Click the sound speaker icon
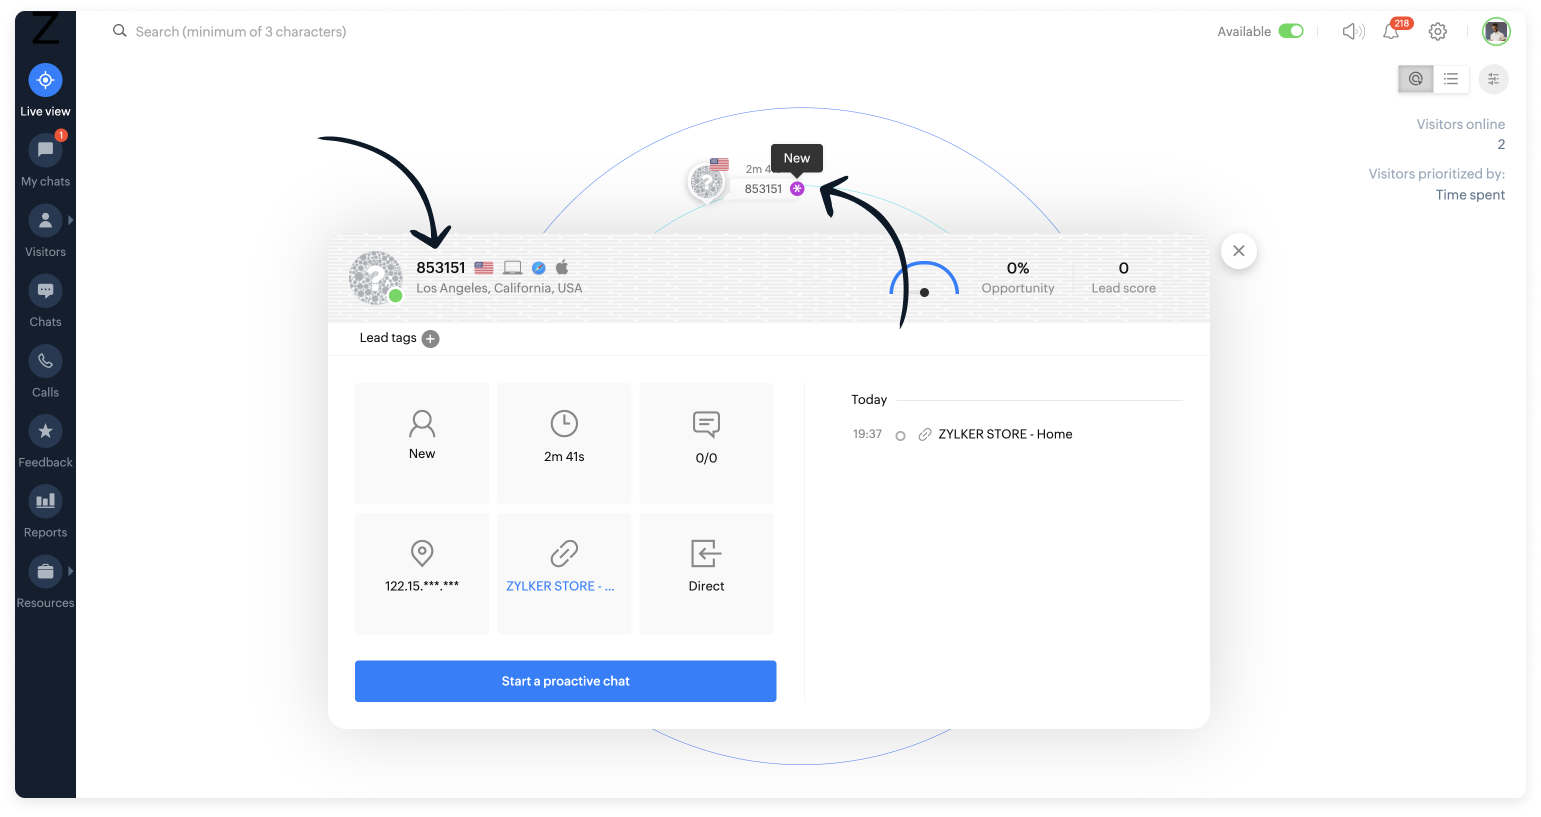1541x817 pixels. click(x=1353, y=32)
